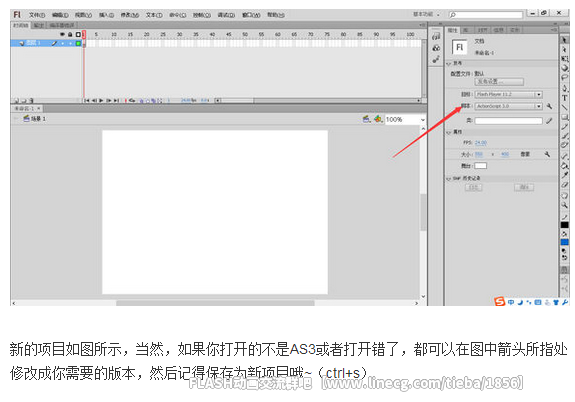Select the Eraser tool

click(564, 184)
